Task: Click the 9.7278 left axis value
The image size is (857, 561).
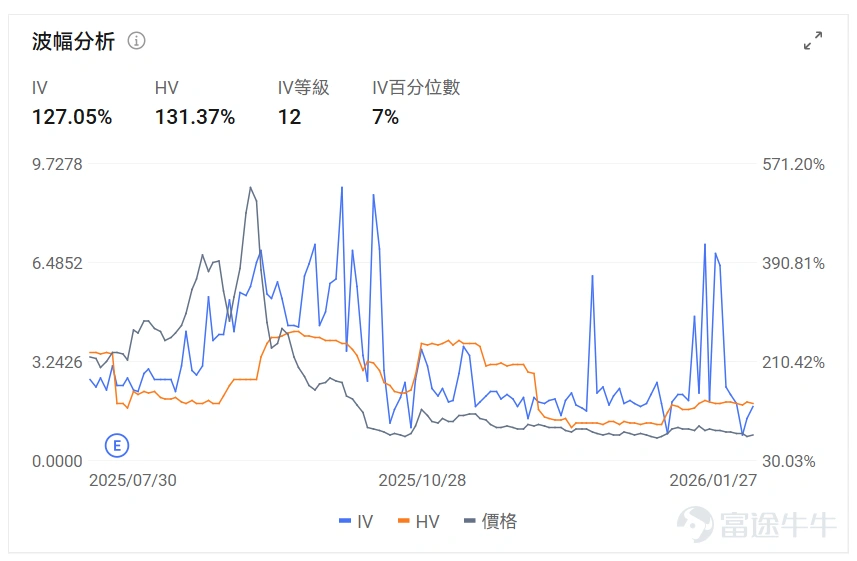Action: tap(57, 164)
